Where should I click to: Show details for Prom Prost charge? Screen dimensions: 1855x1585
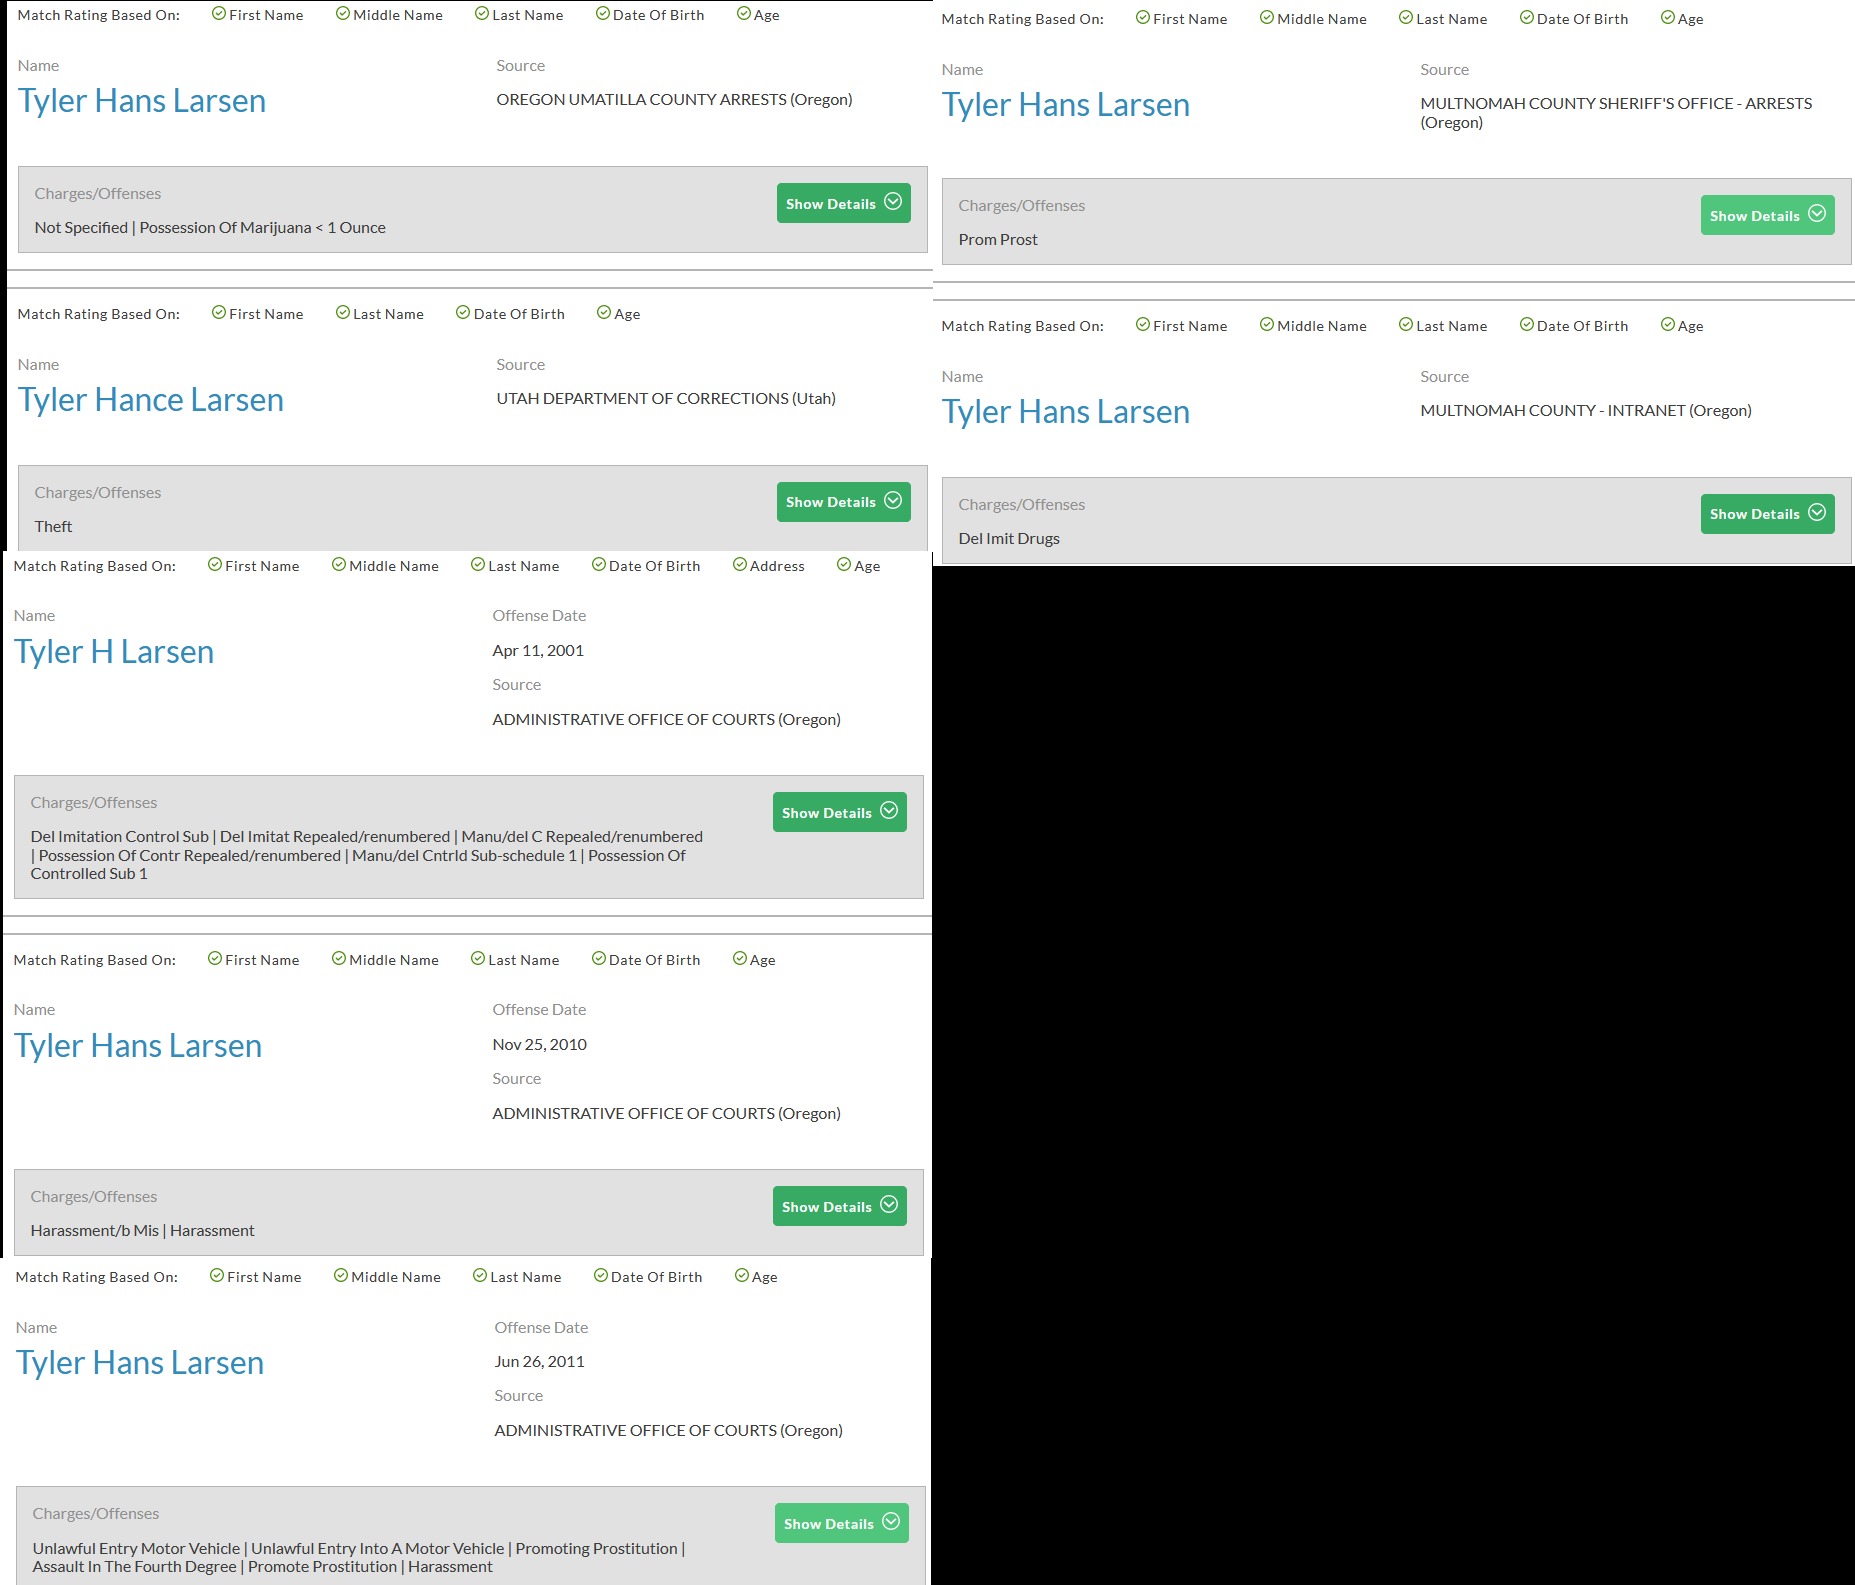[1766, 215]
